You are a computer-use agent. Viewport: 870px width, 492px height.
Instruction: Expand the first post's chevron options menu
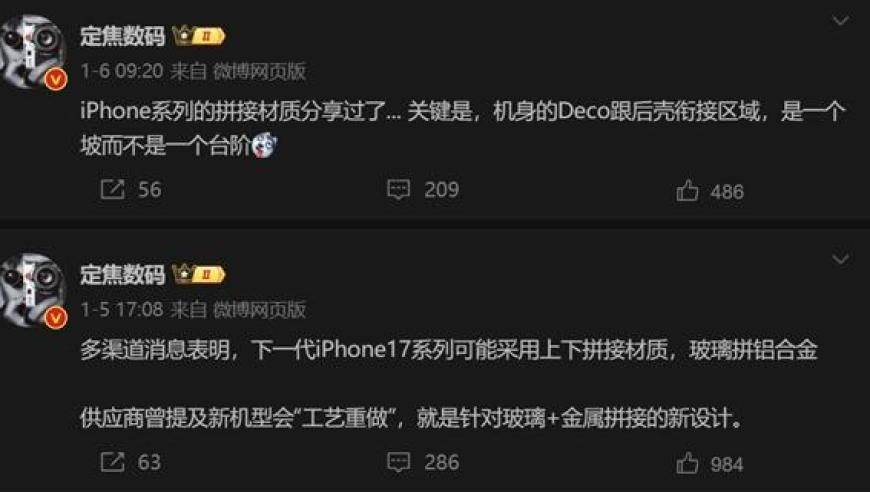841,21
